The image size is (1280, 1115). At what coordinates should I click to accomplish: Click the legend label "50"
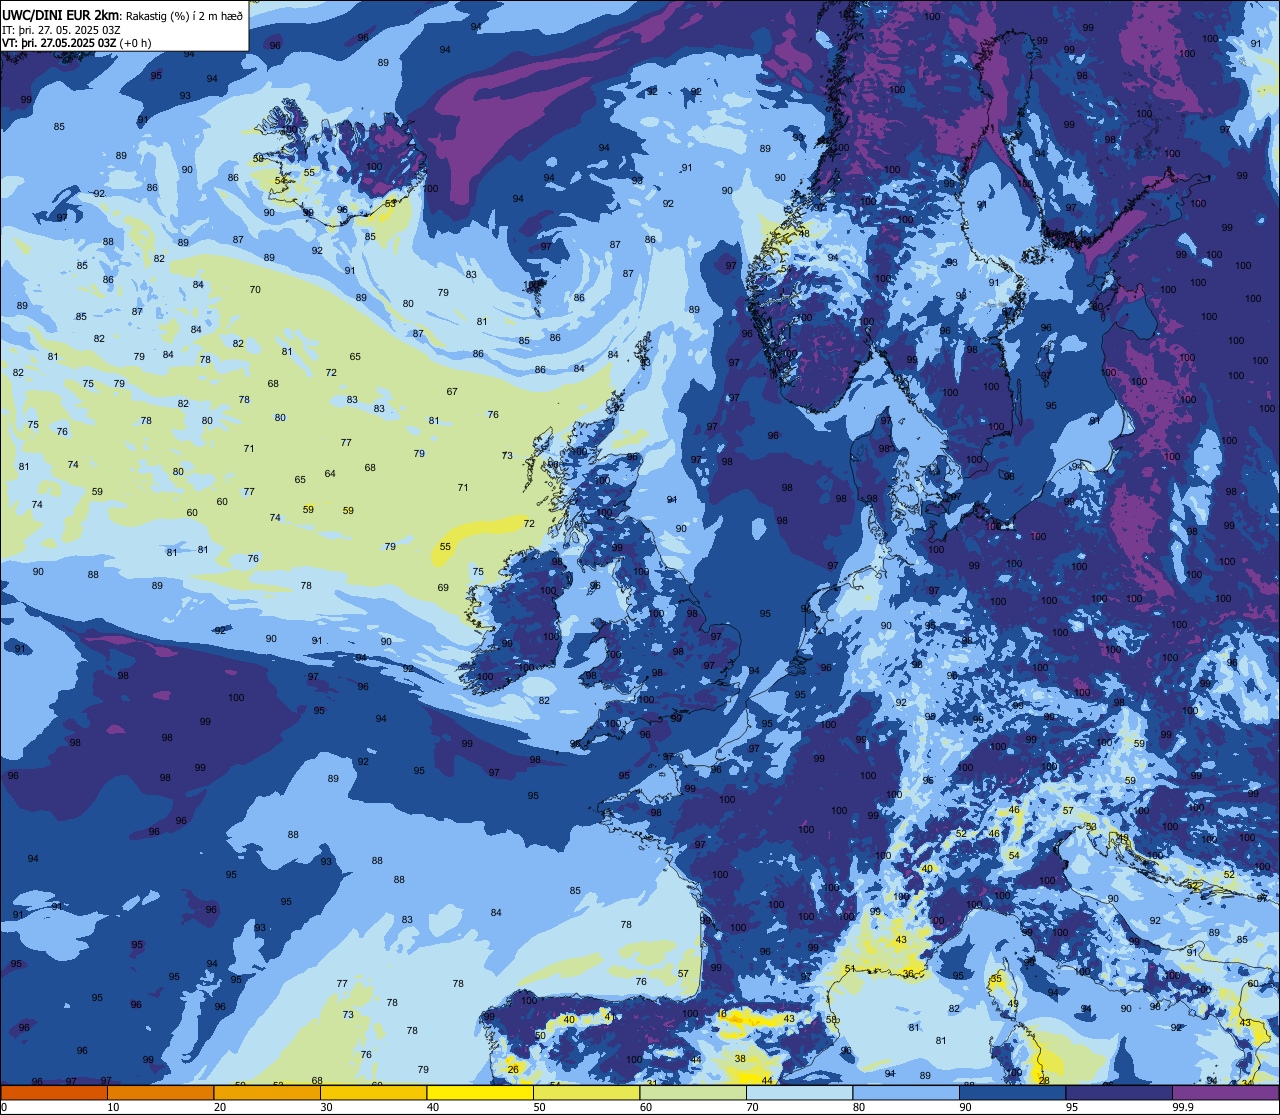coord(539,1107)
